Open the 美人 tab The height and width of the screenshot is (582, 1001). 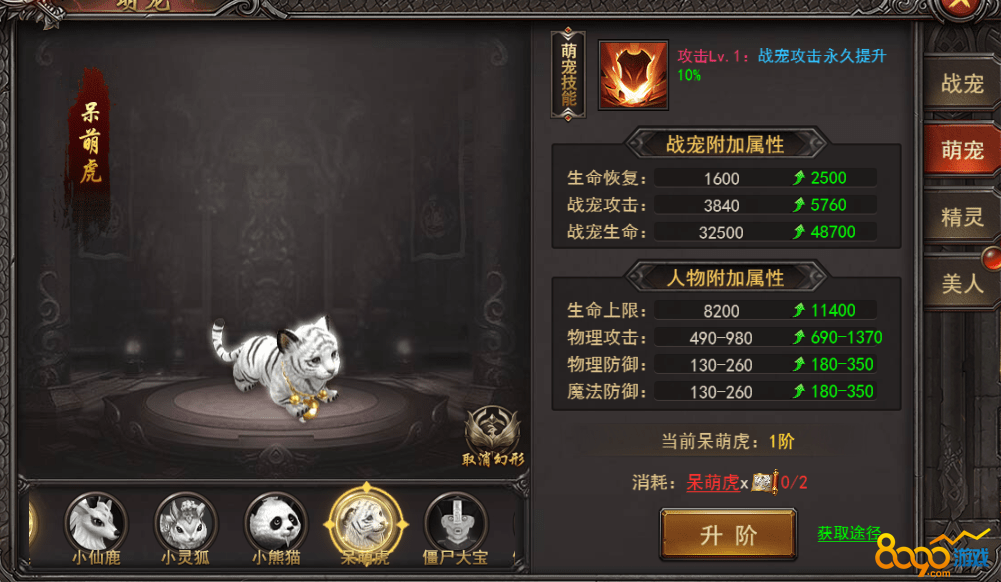(962, 283)
